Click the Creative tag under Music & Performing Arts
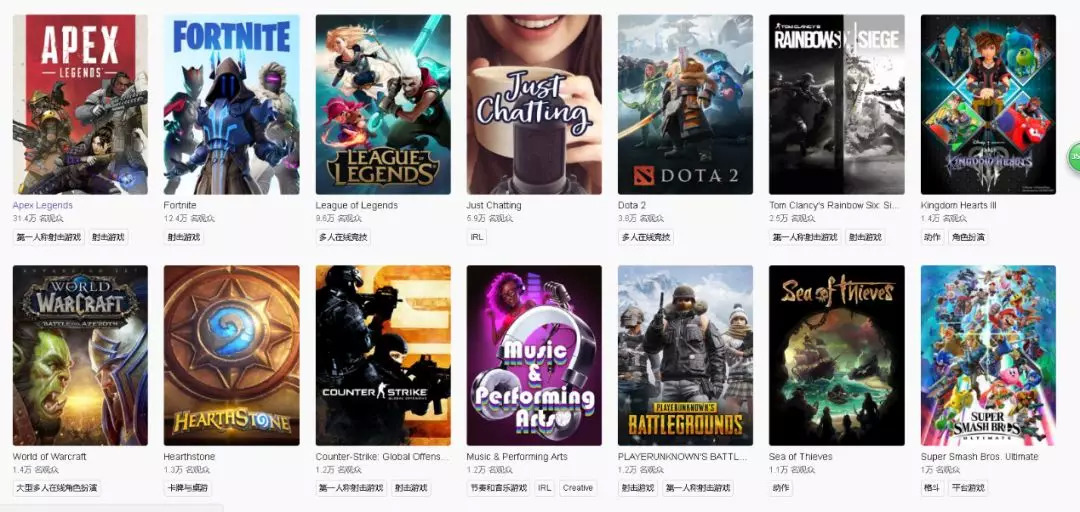 pyautogui.click(x=578, y=488)
